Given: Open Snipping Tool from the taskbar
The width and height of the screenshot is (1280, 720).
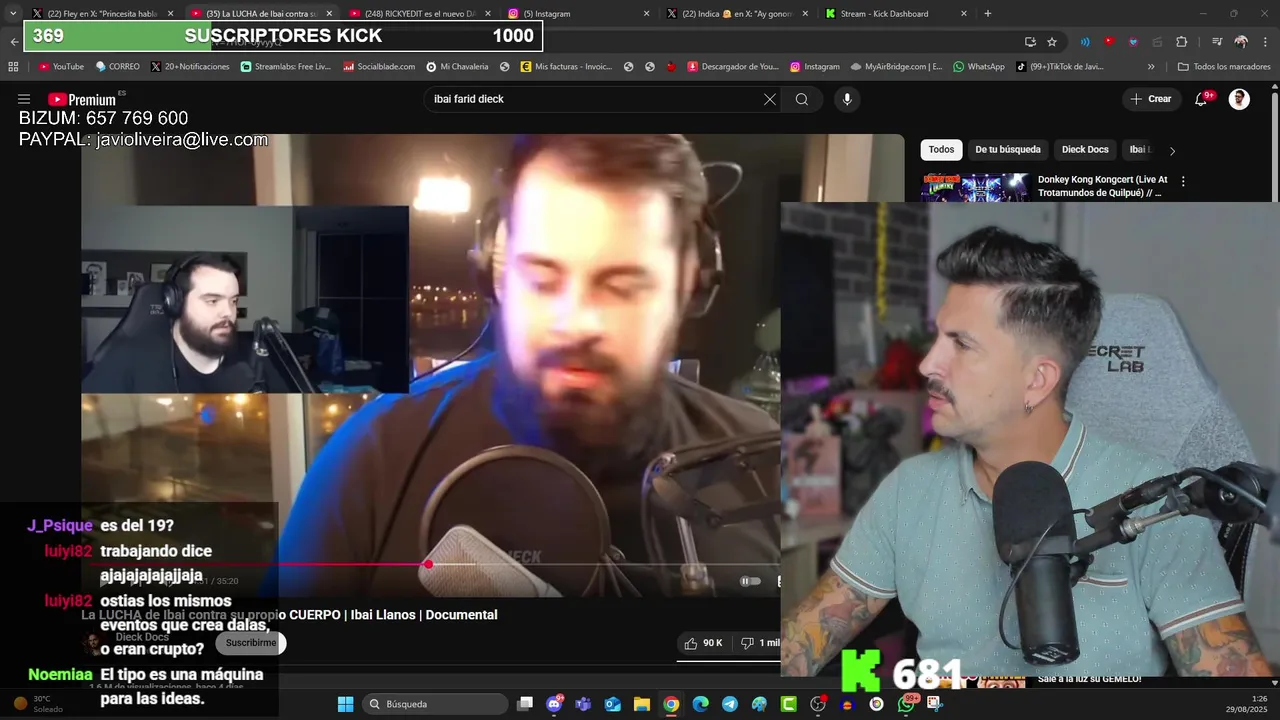Looking at the screenshot, I should tap(935, 704).
